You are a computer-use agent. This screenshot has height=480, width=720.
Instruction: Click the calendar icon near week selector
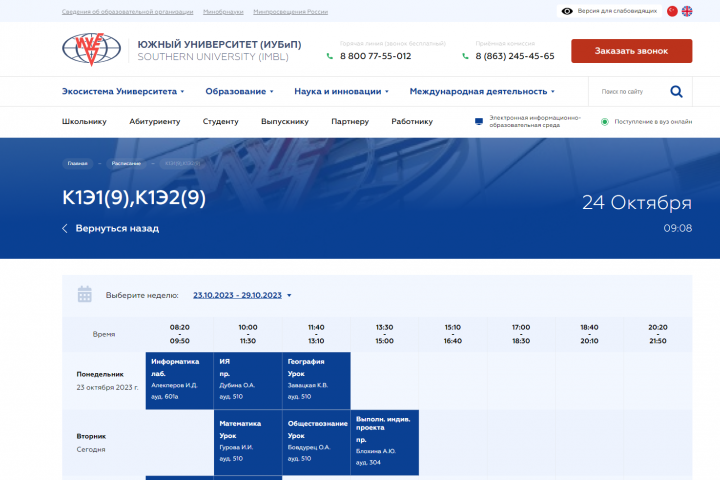click(84, 294)
